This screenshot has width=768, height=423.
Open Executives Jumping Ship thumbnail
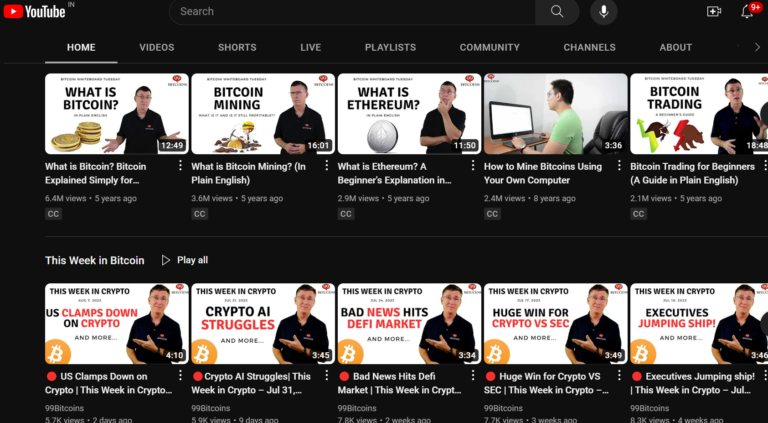coord(699,324)
